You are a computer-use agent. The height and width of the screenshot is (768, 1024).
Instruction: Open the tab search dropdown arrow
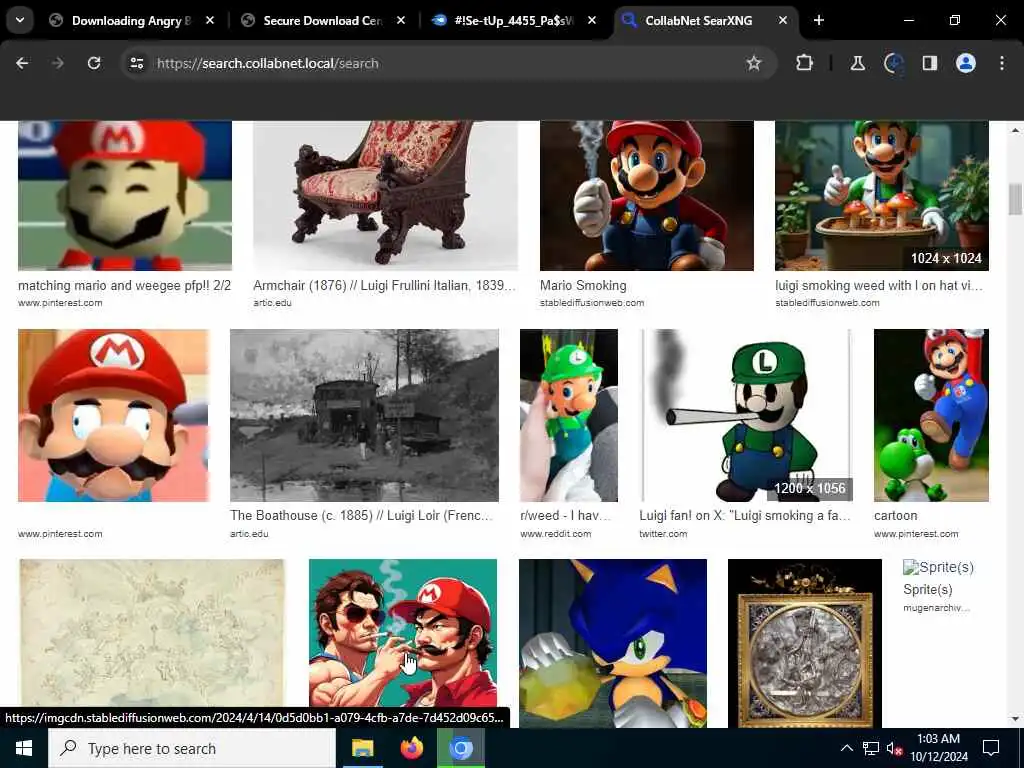point(20,20)
